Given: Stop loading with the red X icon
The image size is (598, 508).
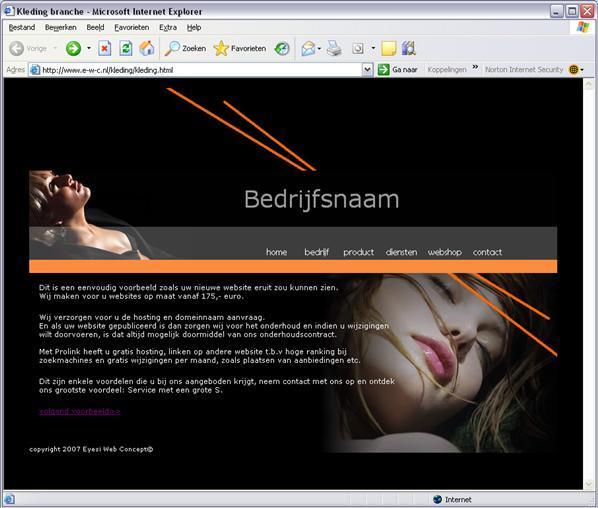Looking at the screenshot, I should coord(104,48).
